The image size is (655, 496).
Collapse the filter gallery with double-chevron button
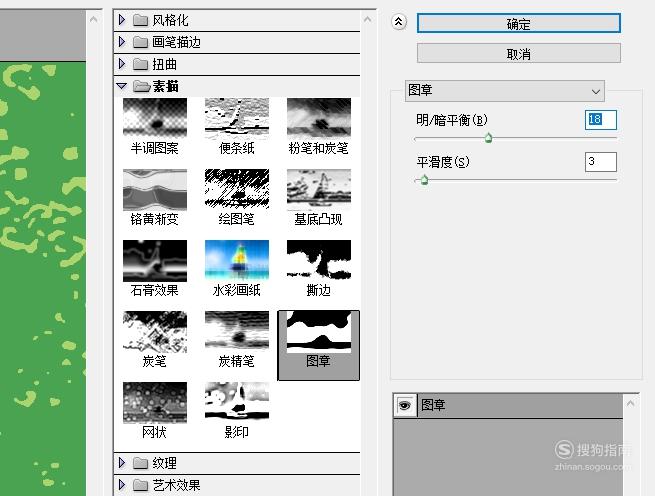pos(399,22)
